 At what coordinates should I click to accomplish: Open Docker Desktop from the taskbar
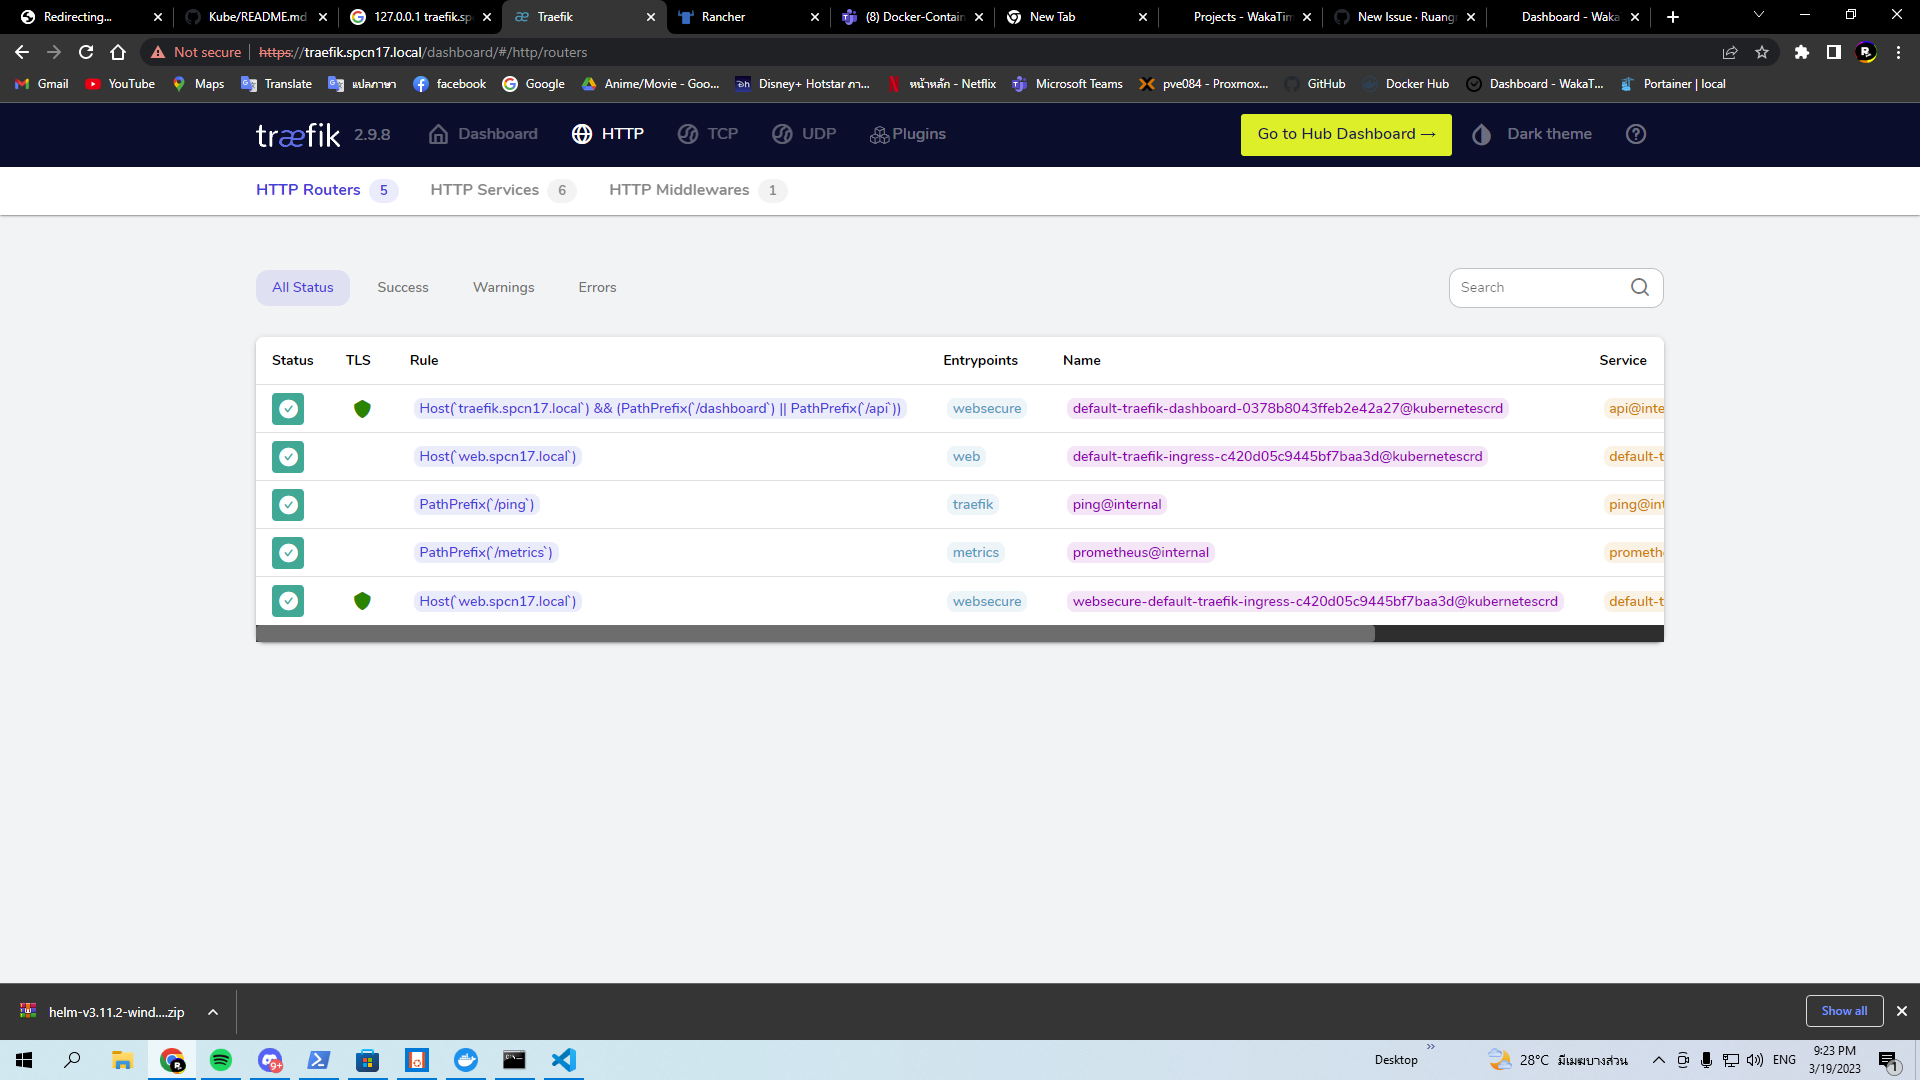point(466,1060)
